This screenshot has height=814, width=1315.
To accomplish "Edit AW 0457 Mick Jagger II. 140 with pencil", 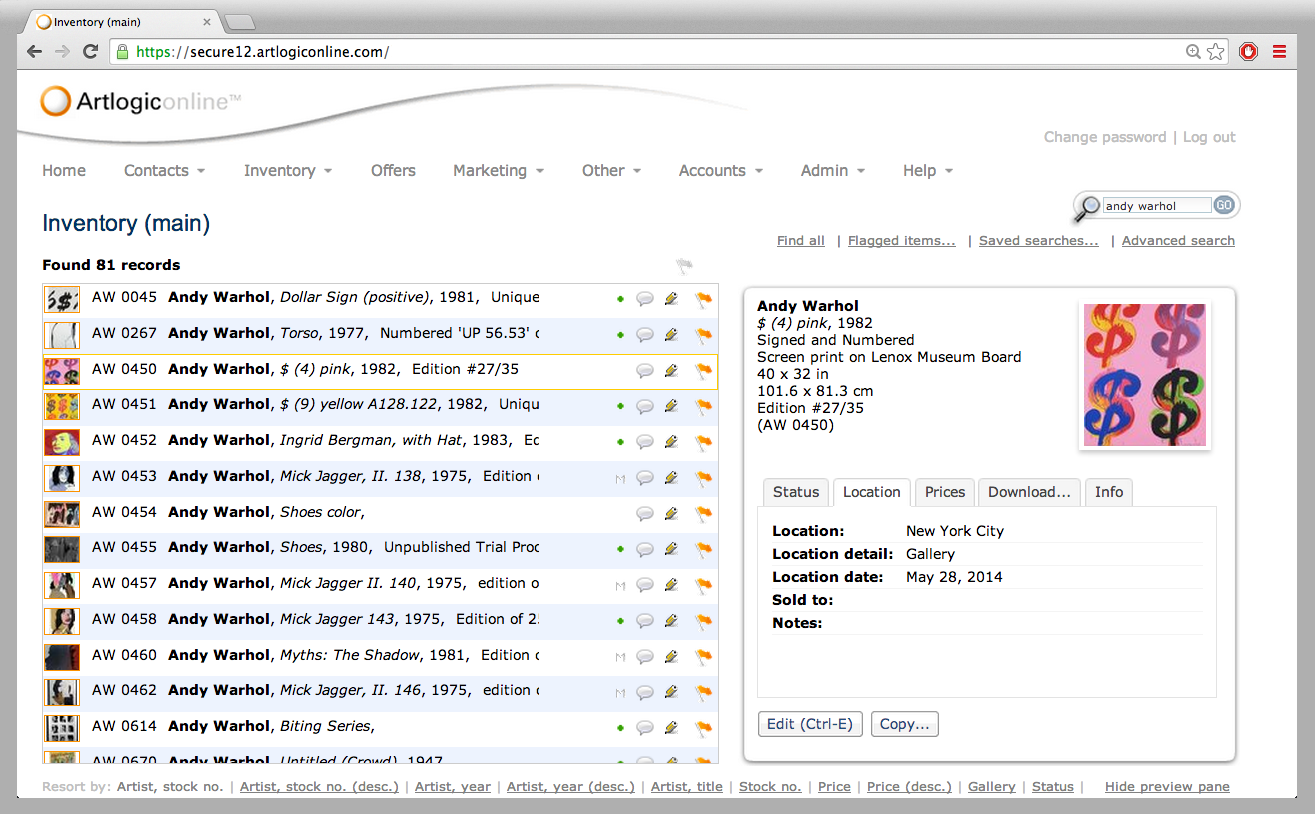I will 672,584.
